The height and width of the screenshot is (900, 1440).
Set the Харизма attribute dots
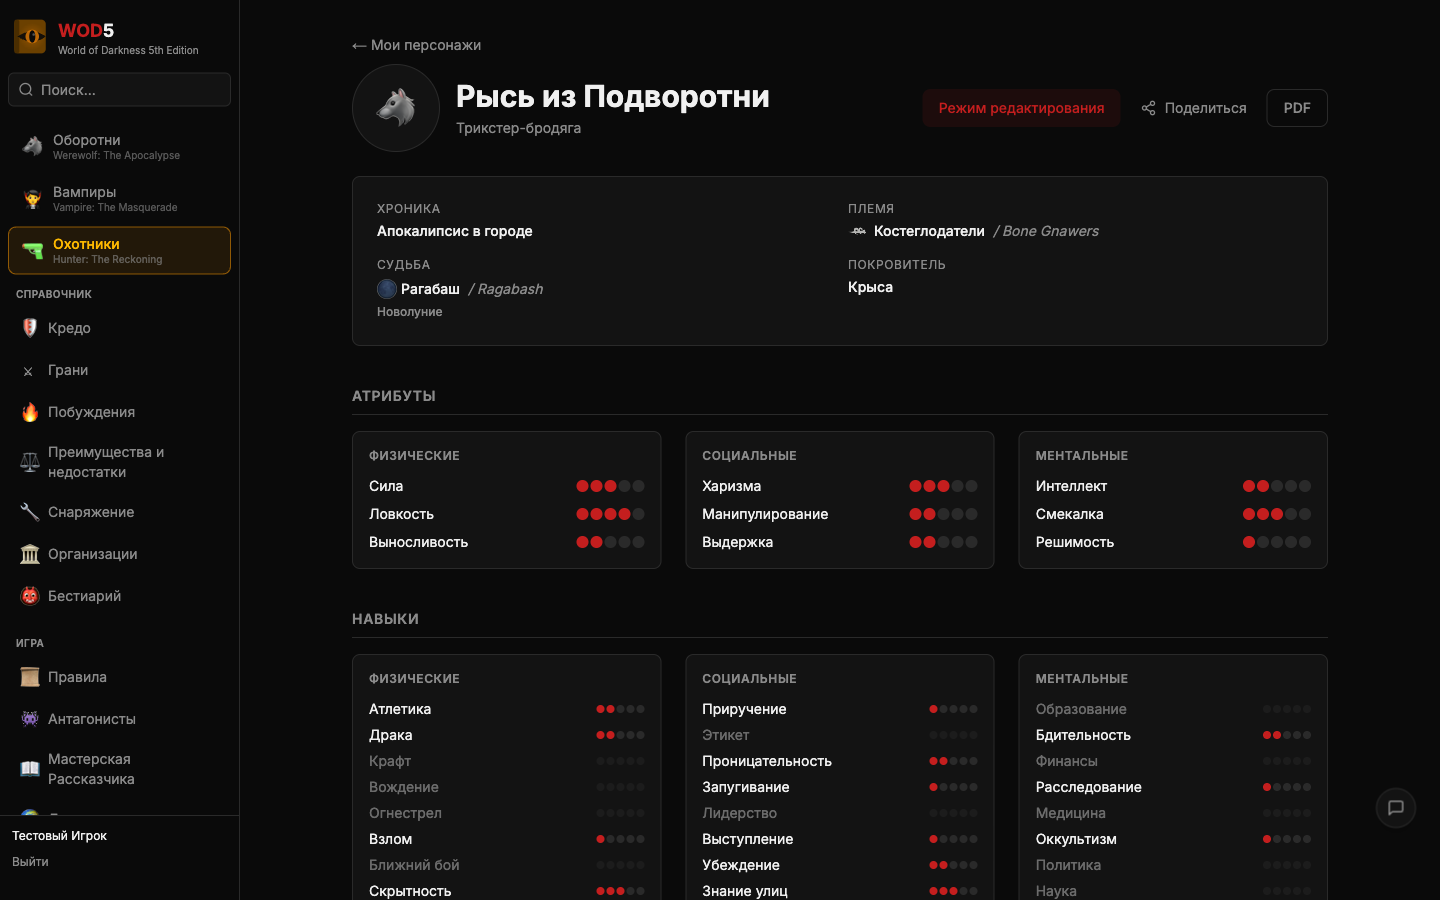[943, 486]
